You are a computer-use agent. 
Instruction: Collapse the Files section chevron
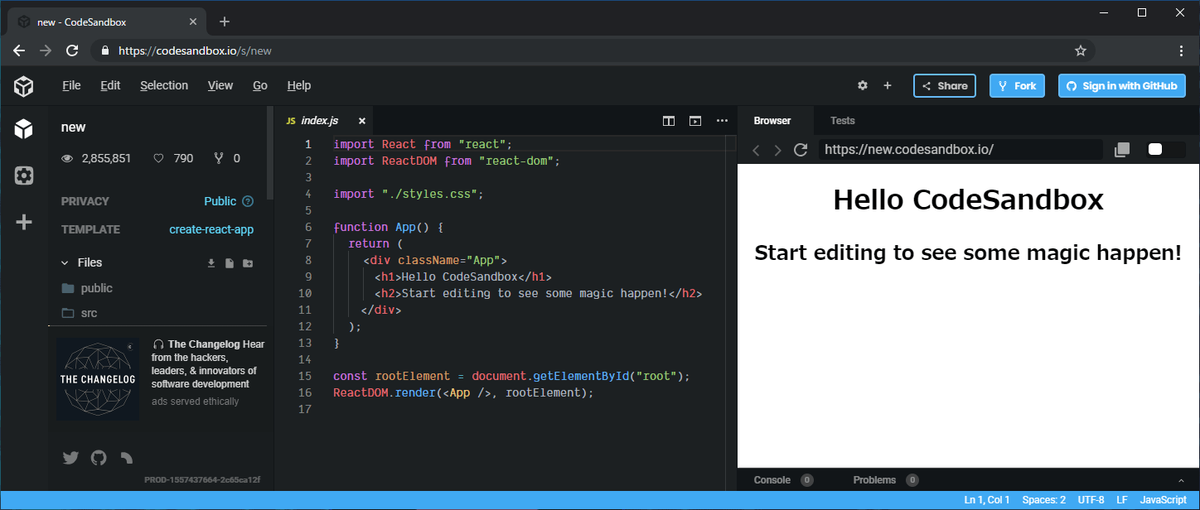pyautogui.click(x=65, y=263)
